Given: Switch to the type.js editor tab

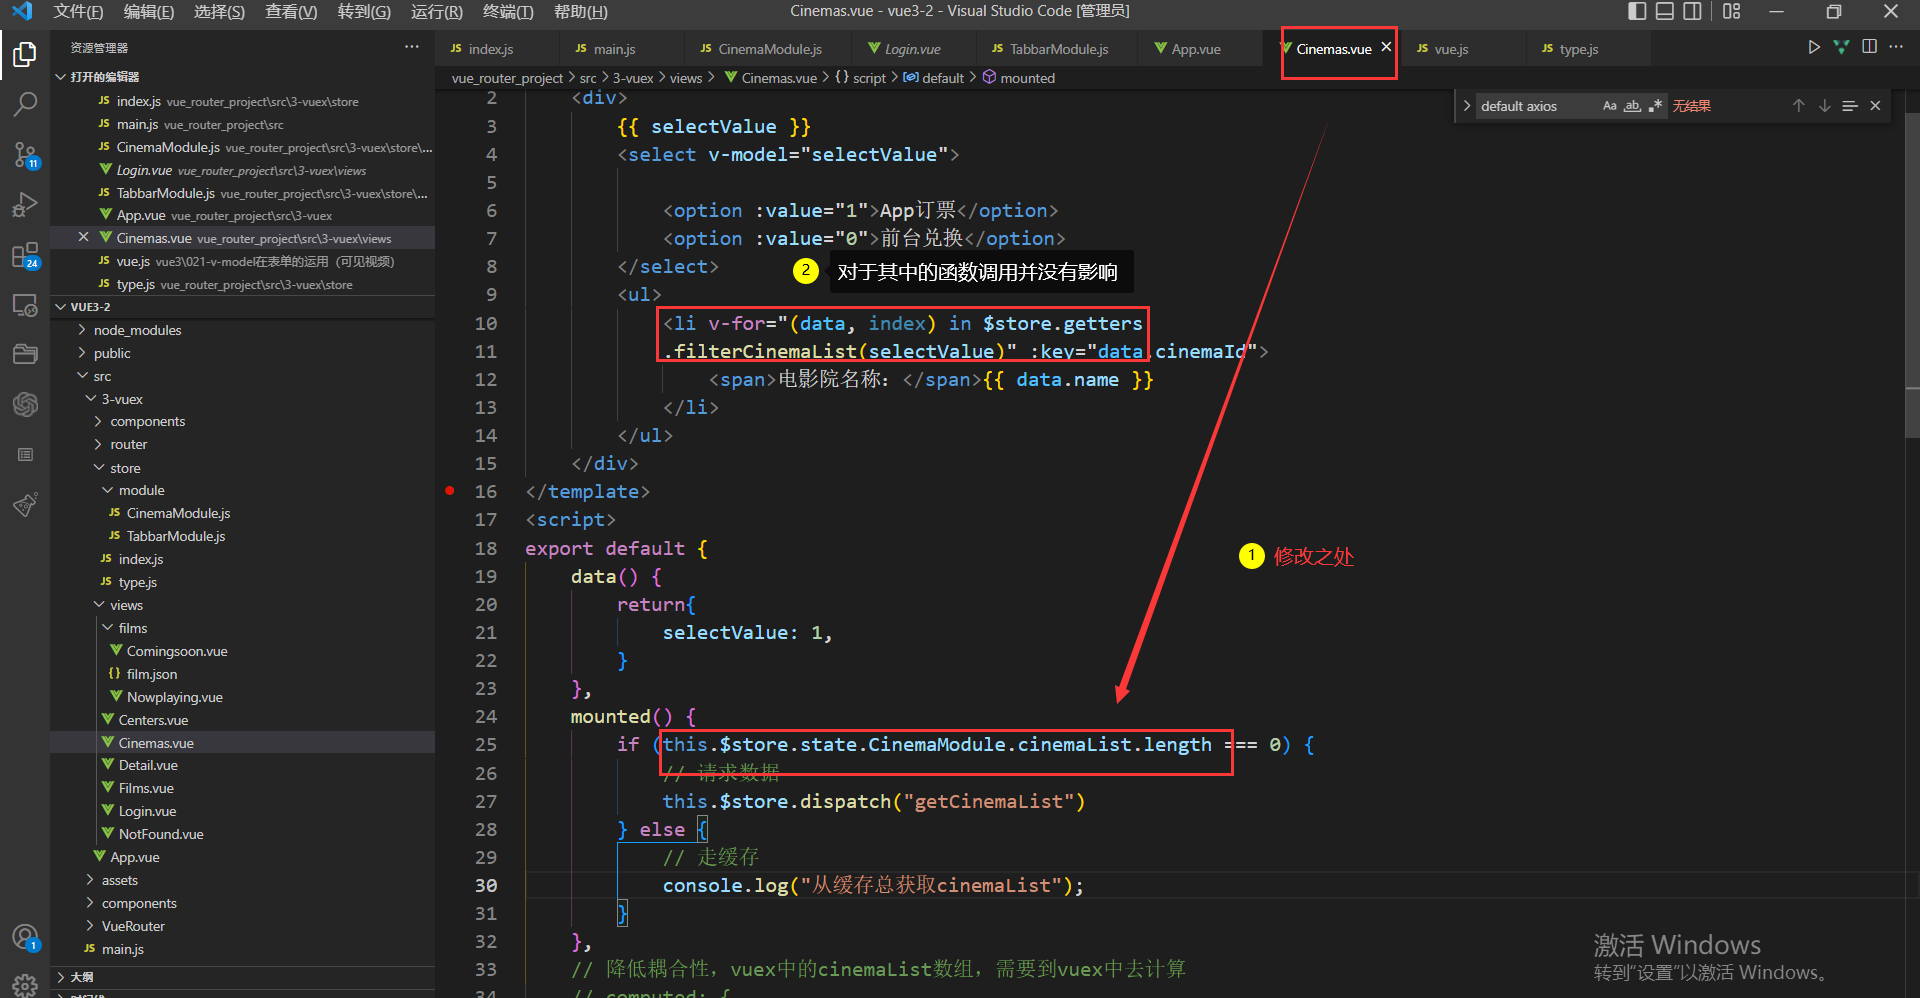Looking at the screenshot, I should 1579,49.
